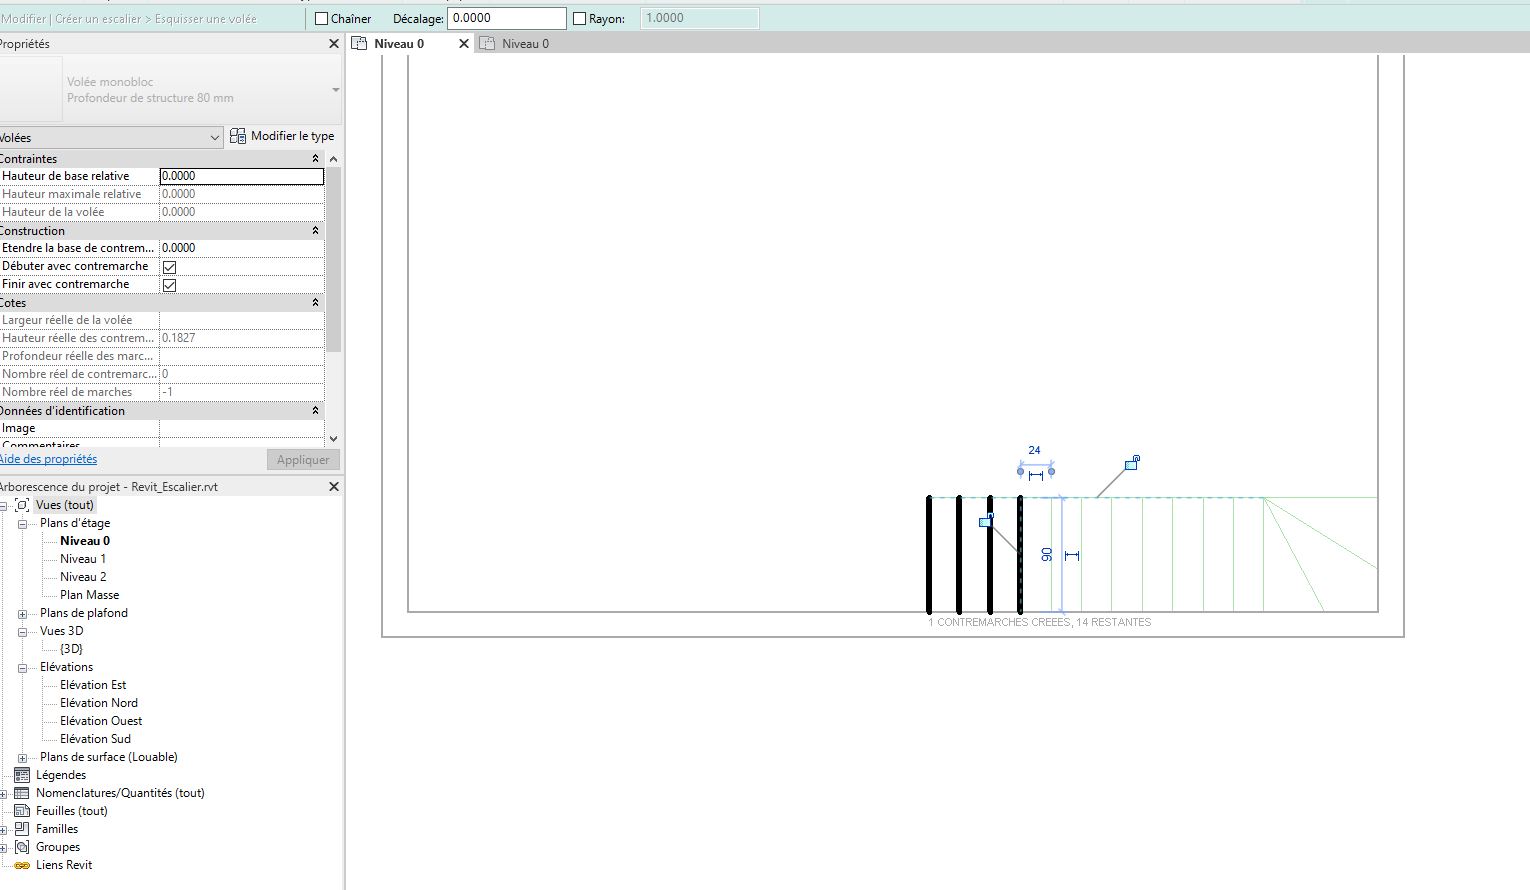Open the Aide des propriétés link
This screenshot has height=890, width=1530.
pos(48,459)
